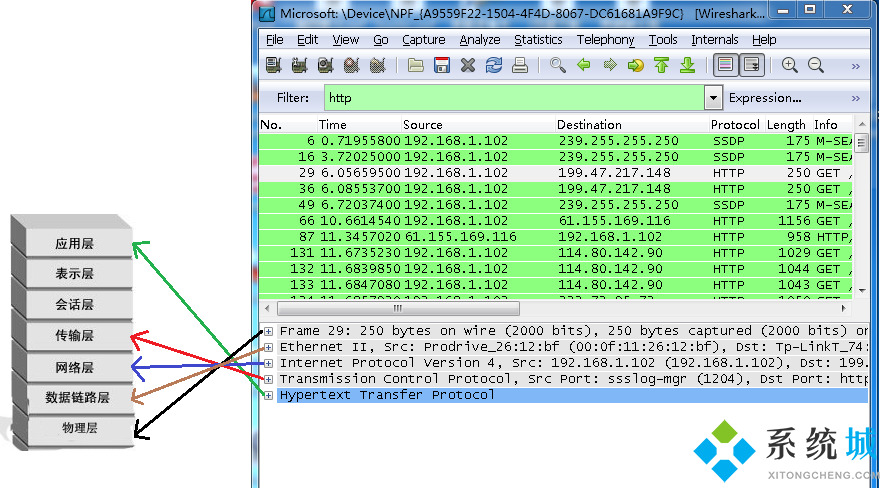Sort the packet list by Protocol column header

tap(735, 125)
